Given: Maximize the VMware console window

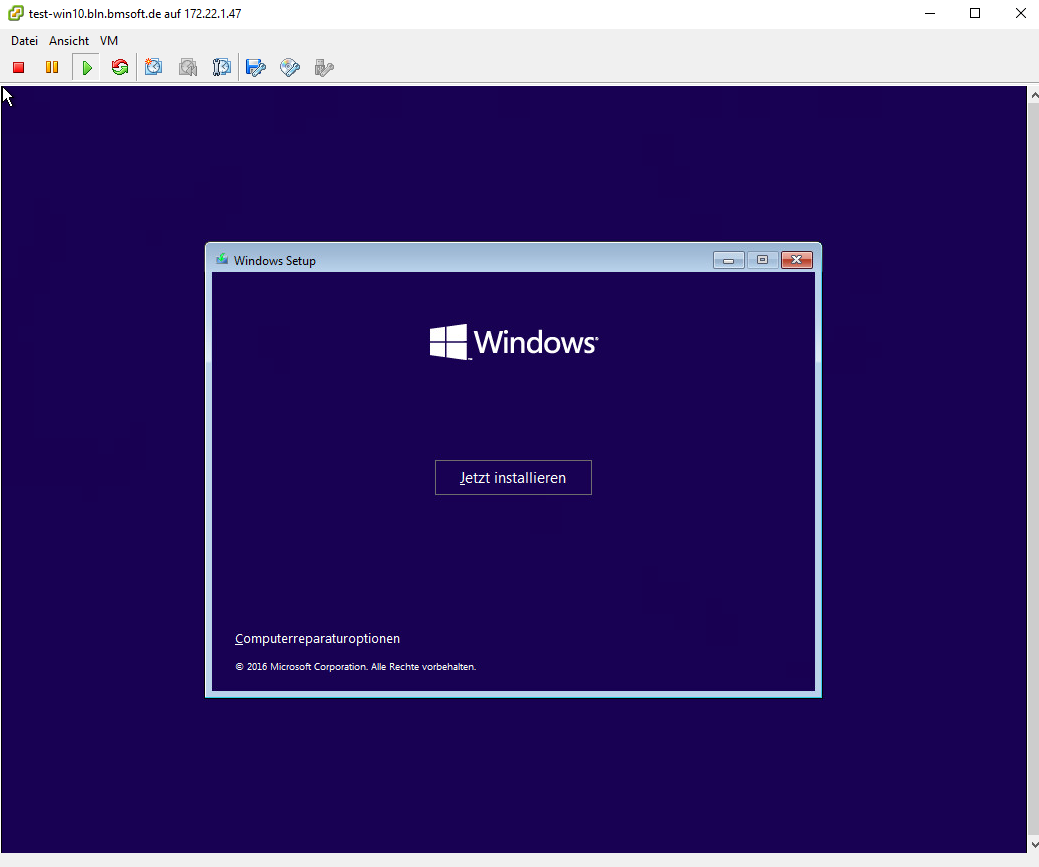Looking at the screenshot, I should tap(975, 13).
